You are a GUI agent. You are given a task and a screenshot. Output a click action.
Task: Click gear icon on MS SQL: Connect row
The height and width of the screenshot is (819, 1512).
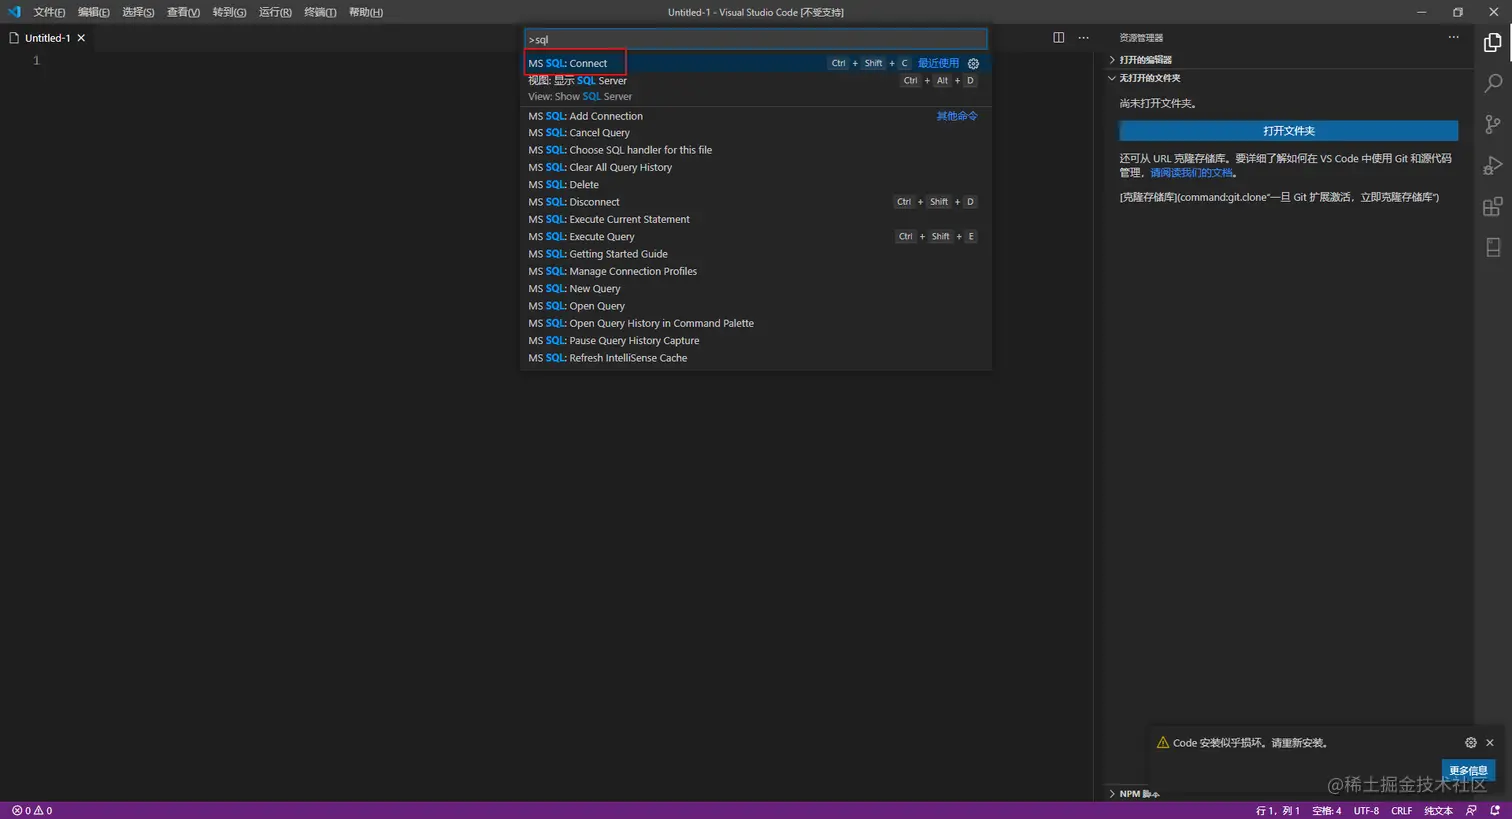pyautogui.click(x=973, y=63)
